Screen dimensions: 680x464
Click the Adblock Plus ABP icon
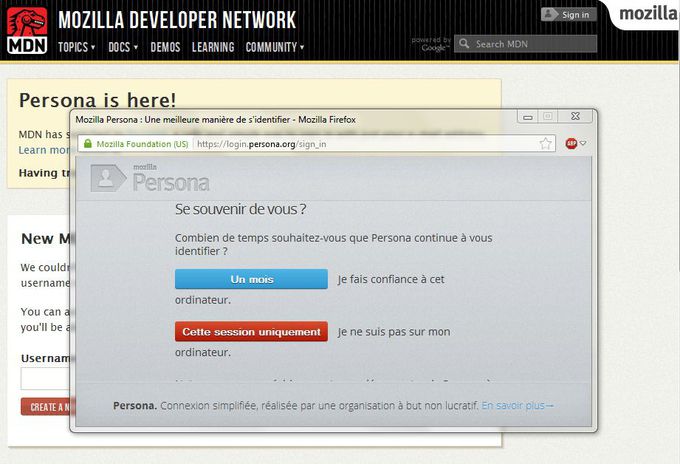pos(571,143)
